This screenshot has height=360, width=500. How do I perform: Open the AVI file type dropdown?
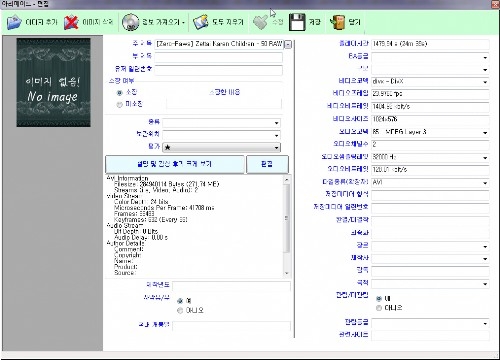(x=485, y=183)
